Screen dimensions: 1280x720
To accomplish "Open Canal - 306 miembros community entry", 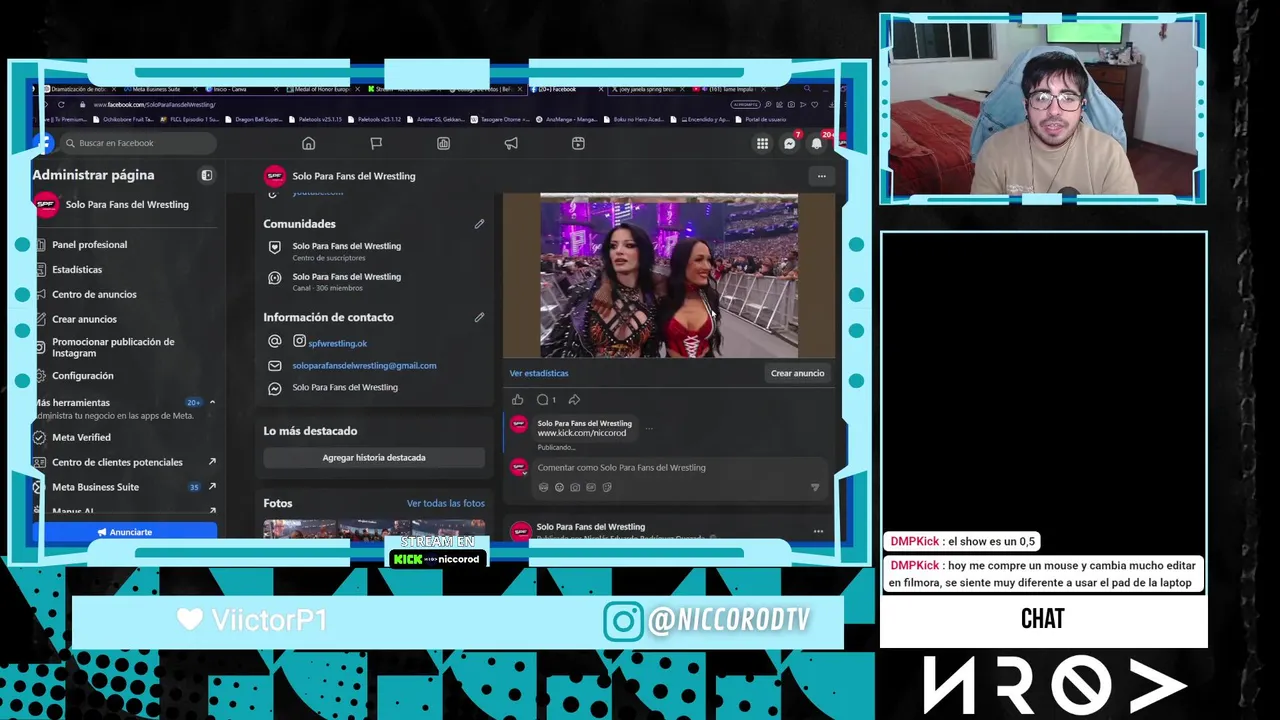I will (346, 282).
